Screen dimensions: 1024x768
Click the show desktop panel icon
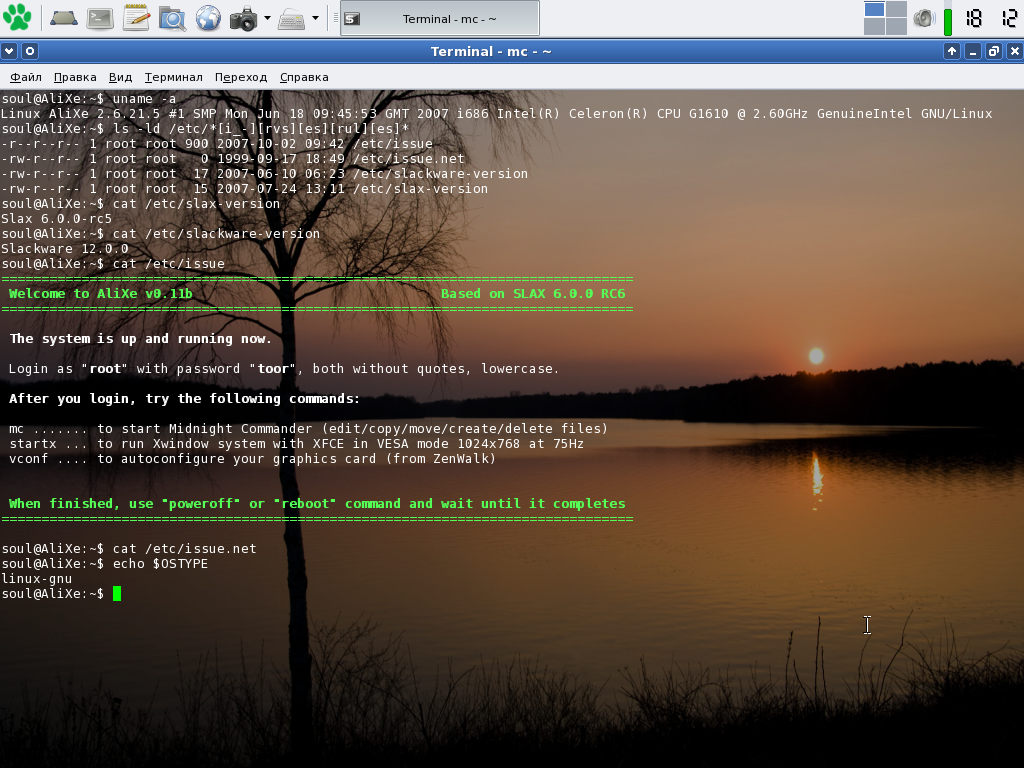63,18
